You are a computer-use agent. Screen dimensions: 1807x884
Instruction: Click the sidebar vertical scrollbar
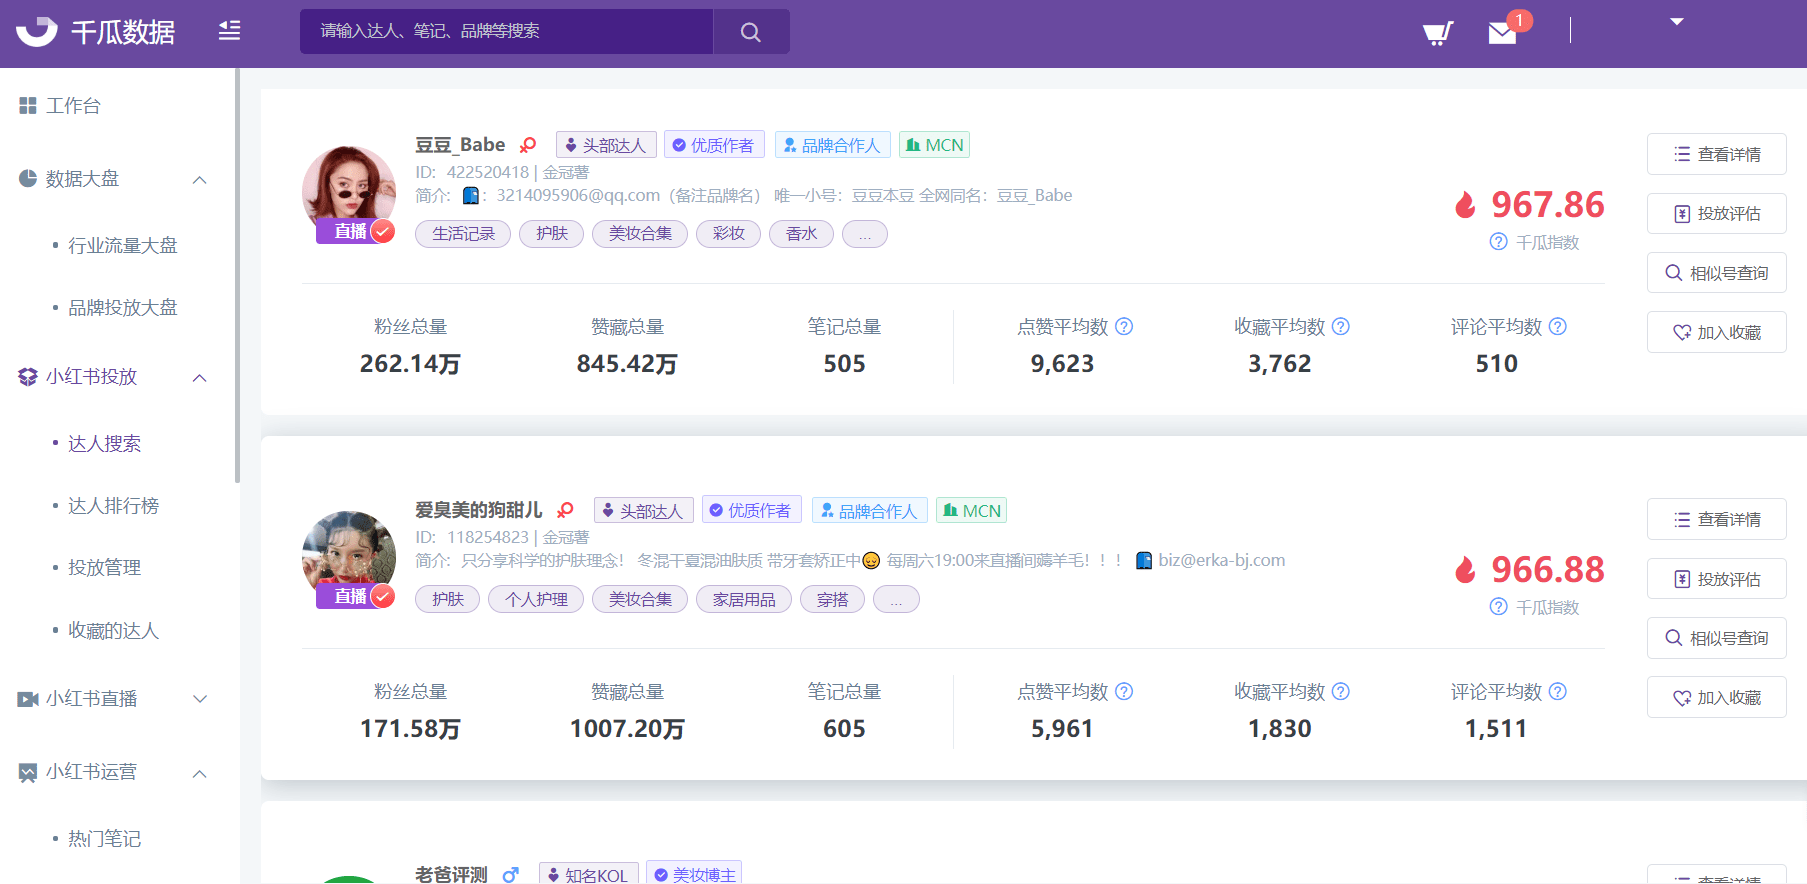(237, 280)
